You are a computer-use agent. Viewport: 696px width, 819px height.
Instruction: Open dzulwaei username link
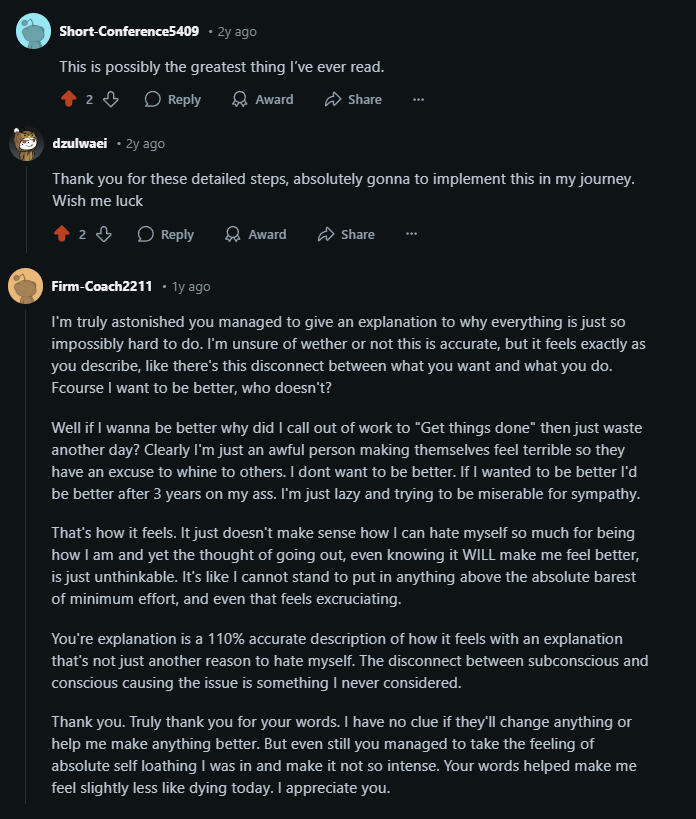[x=80, y=144]
